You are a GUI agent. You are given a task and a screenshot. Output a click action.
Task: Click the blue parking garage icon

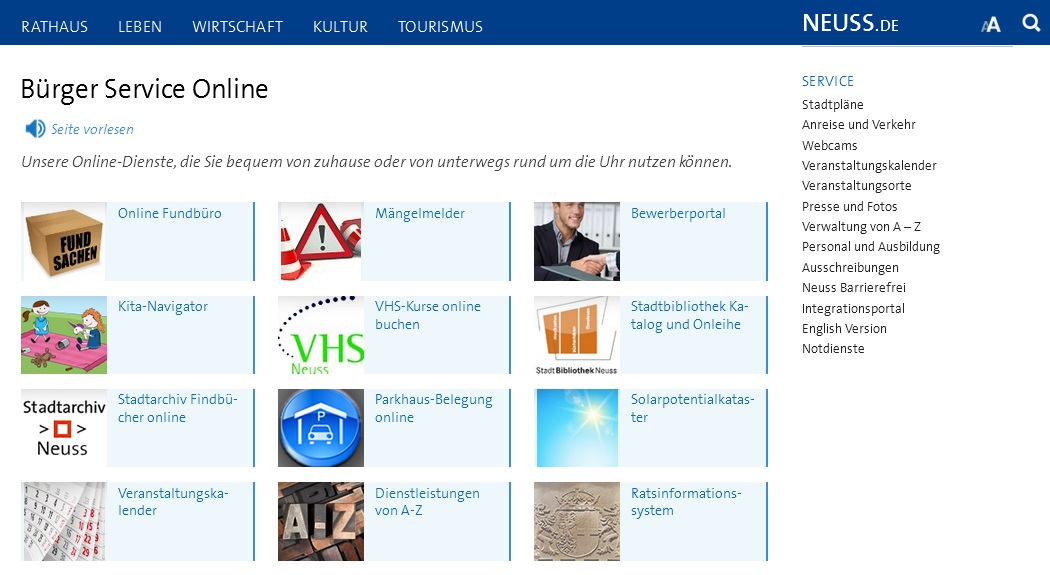pos(320,428)
